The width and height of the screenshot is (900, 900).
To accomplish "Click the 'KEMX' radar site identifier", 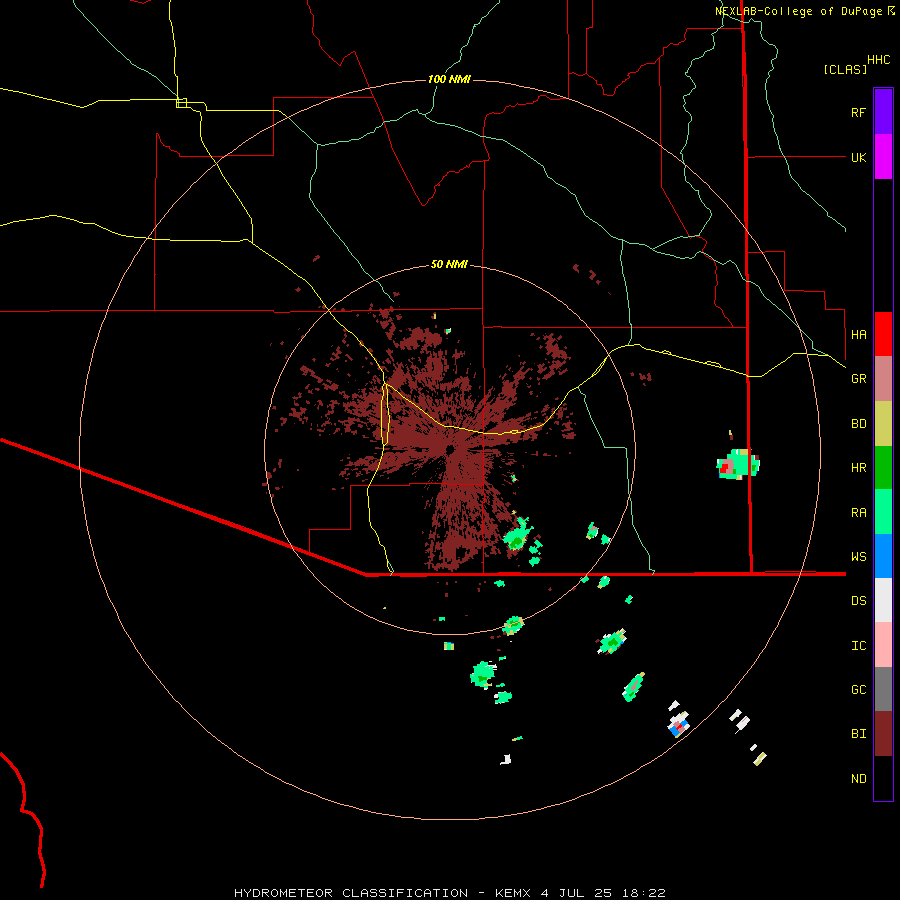I will click(513, 893).
